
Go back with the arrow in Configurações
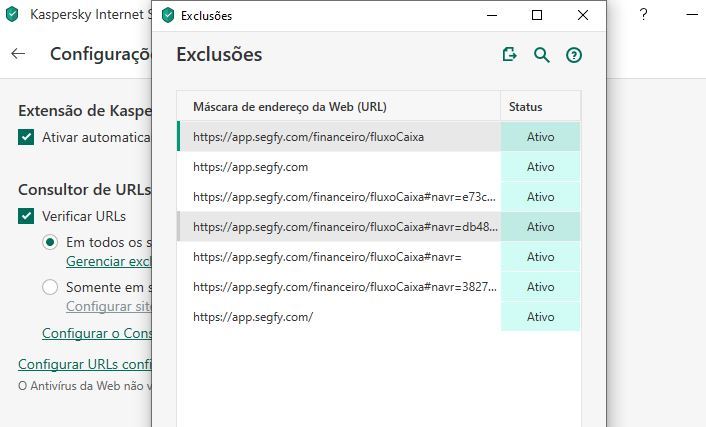click(x=18, y=54)
